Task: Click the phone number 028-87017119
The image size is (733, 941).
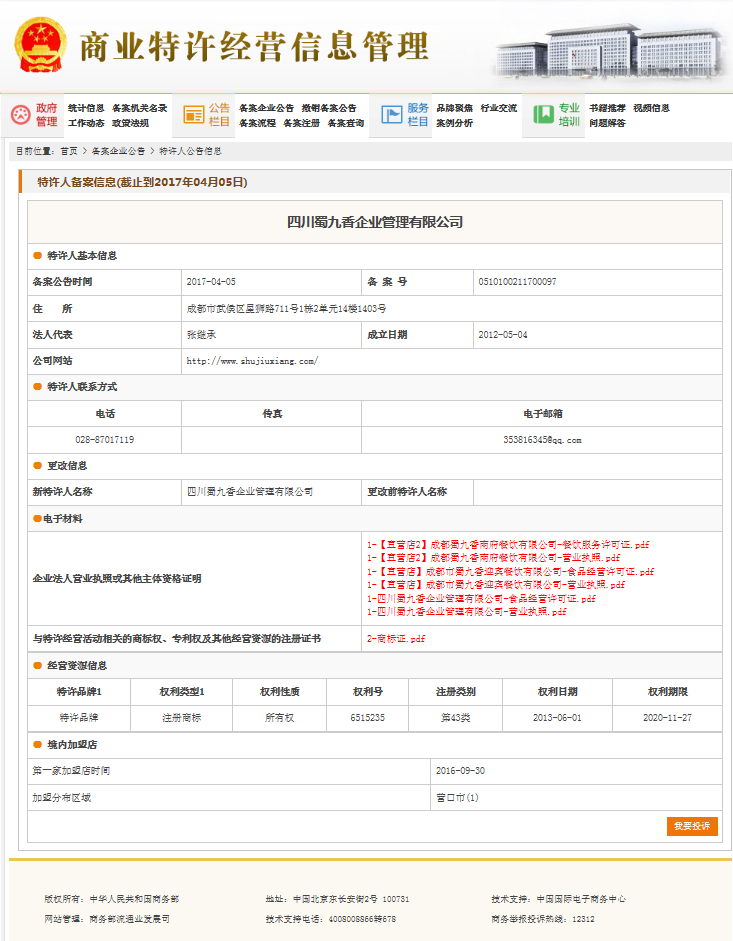Action: pos(104,440)
